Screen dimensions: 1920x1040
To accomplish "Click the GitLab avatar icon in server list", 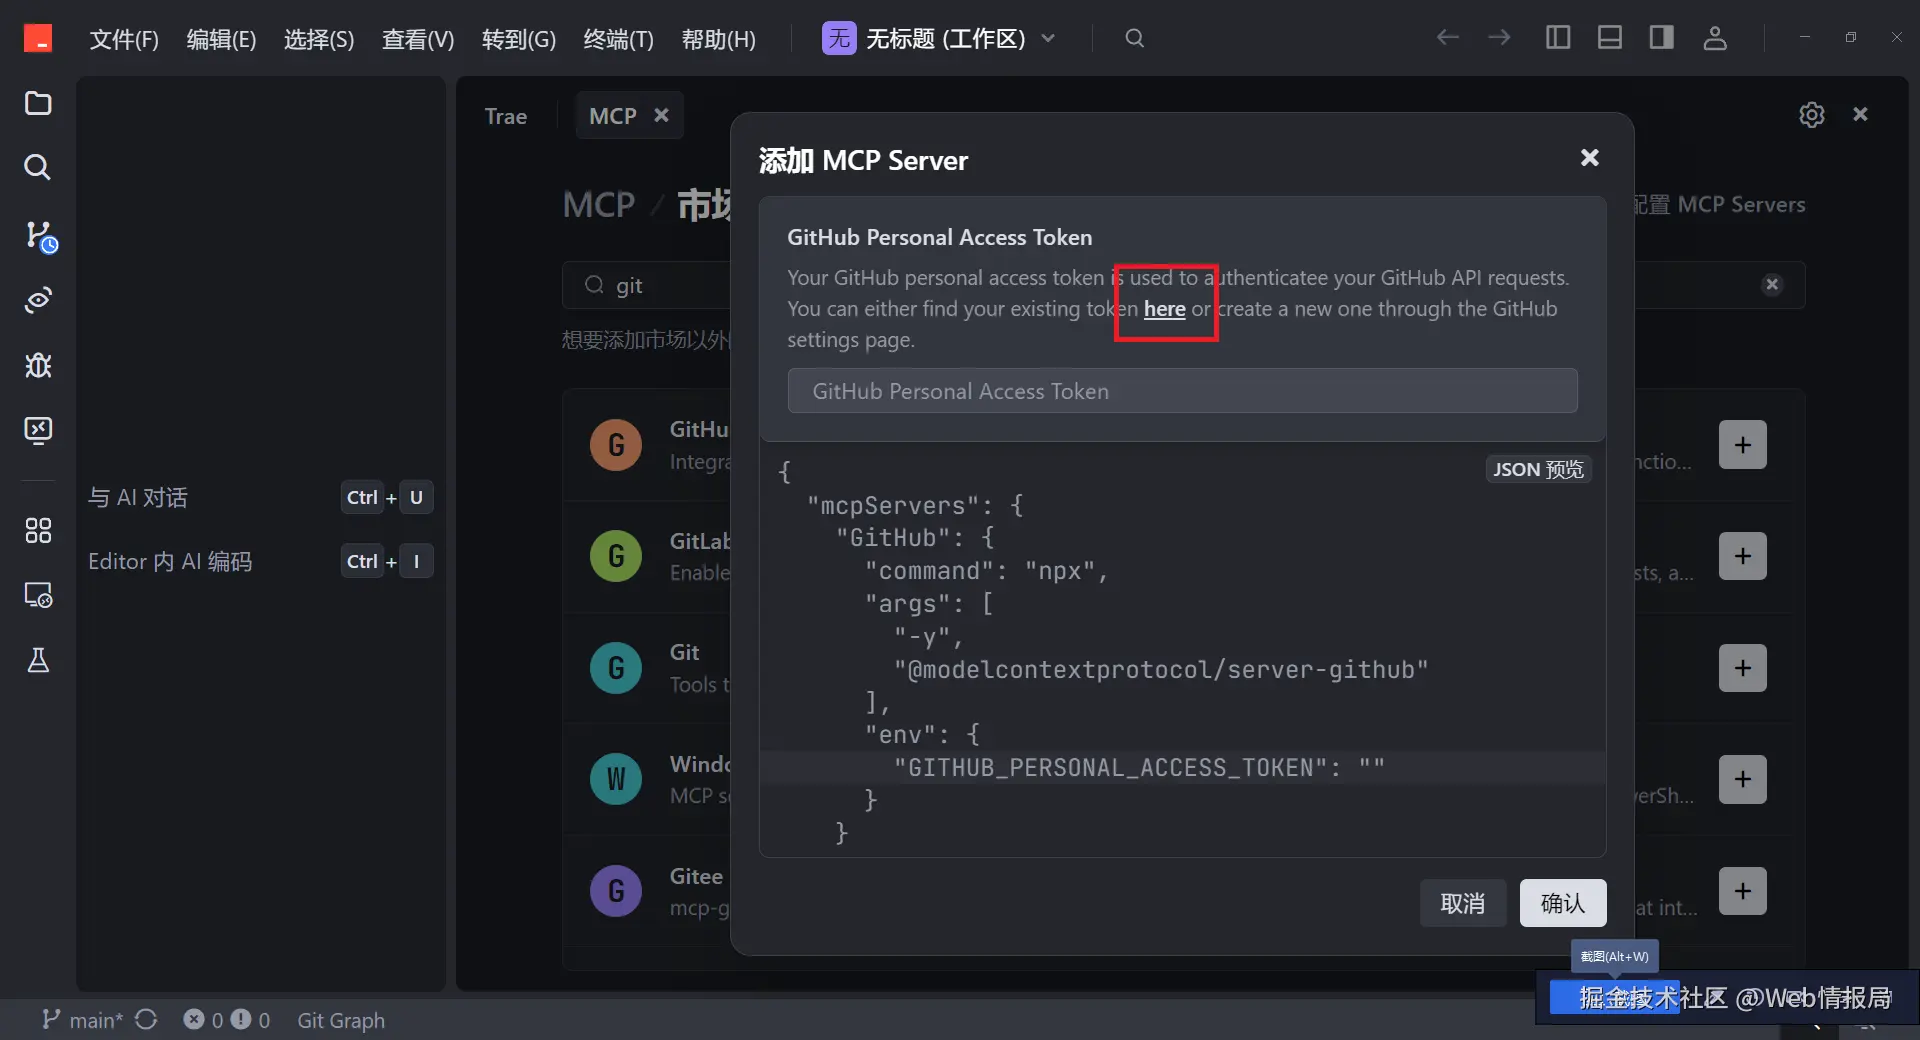I will pos(616,556).
